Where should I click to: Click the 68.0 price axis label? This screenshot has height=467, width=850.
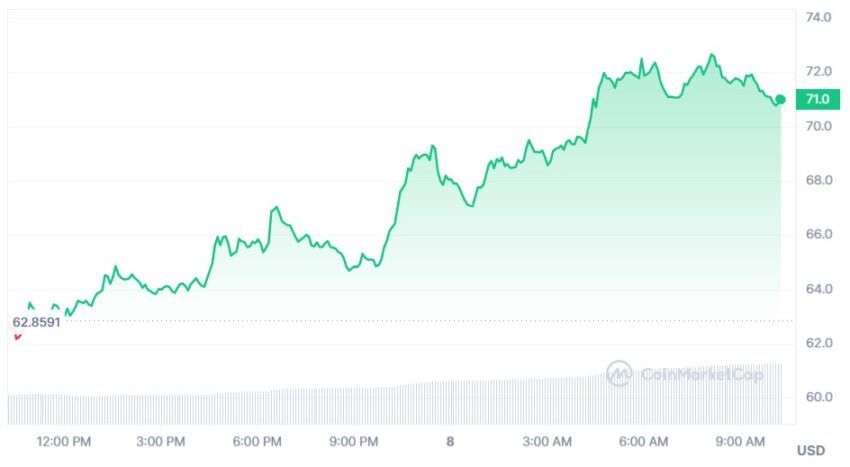coord(819,180)
